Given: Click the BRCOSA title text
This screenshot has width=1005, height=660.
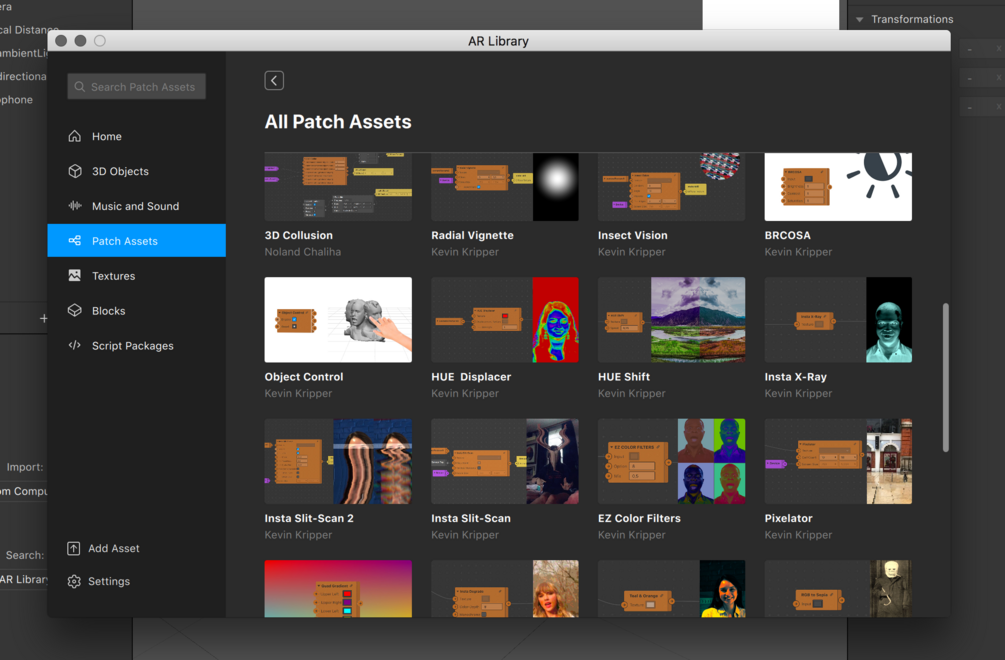Looking at the screenshot, I should (787, 235).
